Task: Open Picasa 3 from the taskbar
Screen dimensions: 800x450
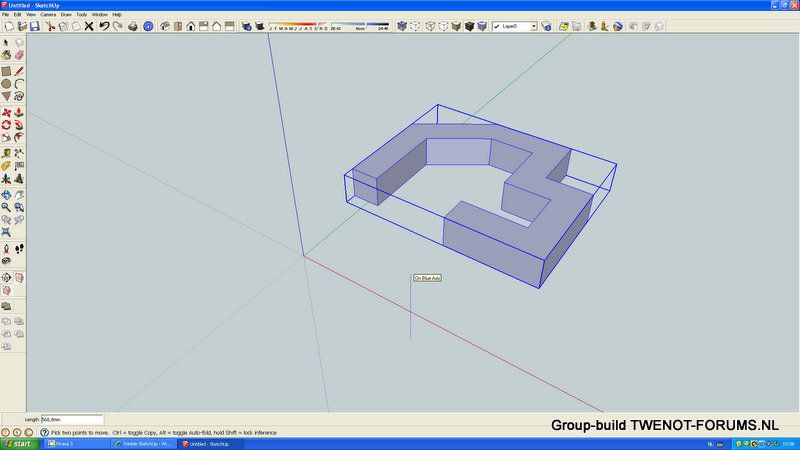Action: [77, 444]
